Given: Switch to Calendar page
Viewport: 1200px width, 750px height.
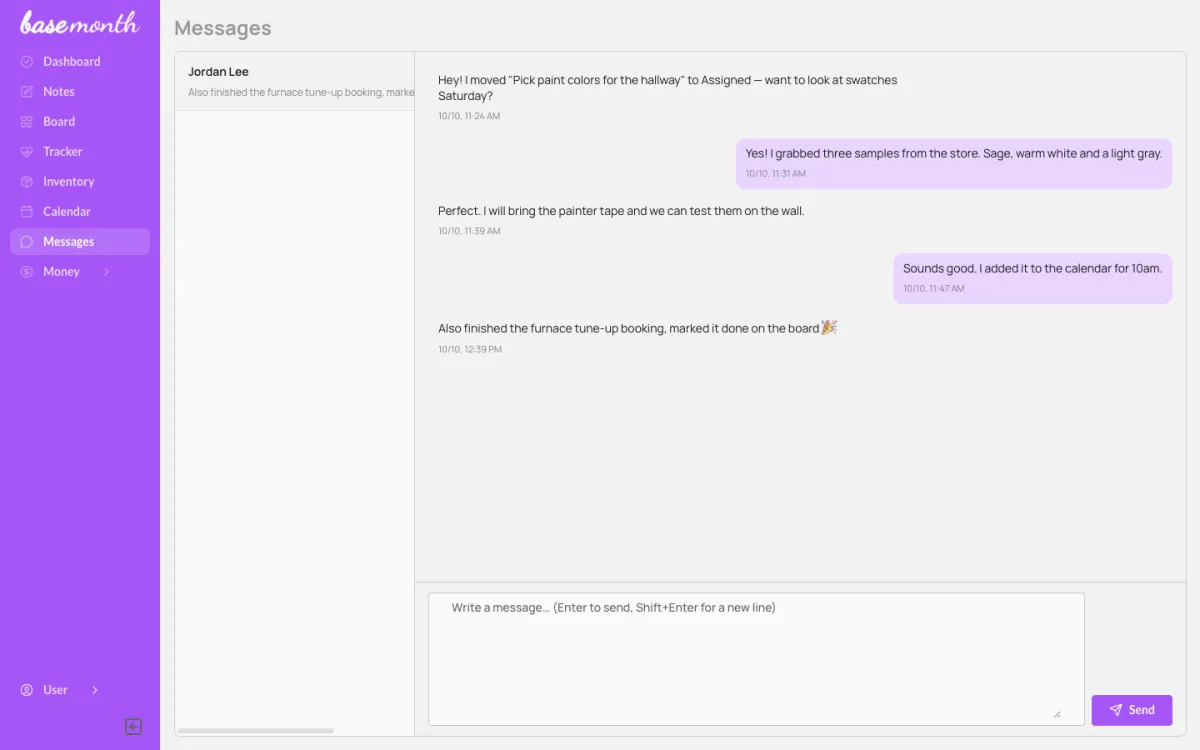Looking at the screenshot, I should pyautogui.click(x=80, y=212).
